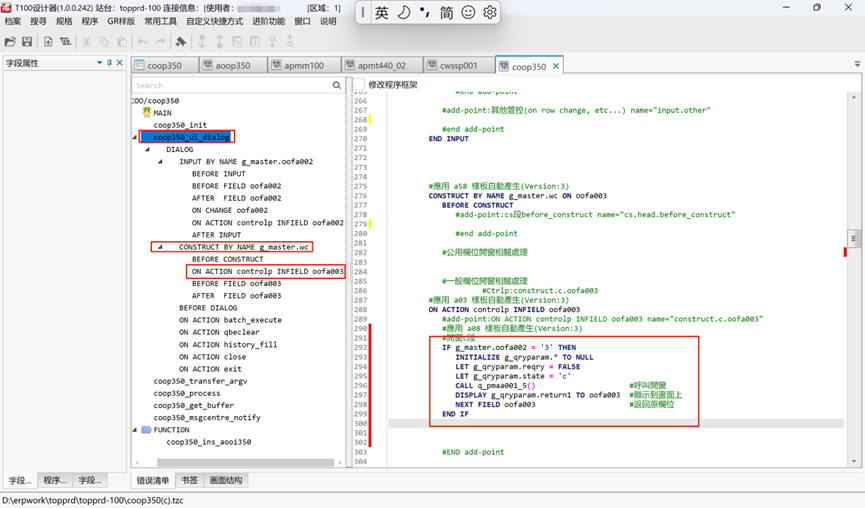Switch to the 程序... left bottom tab
865x508 pixels.
point(55,480)
